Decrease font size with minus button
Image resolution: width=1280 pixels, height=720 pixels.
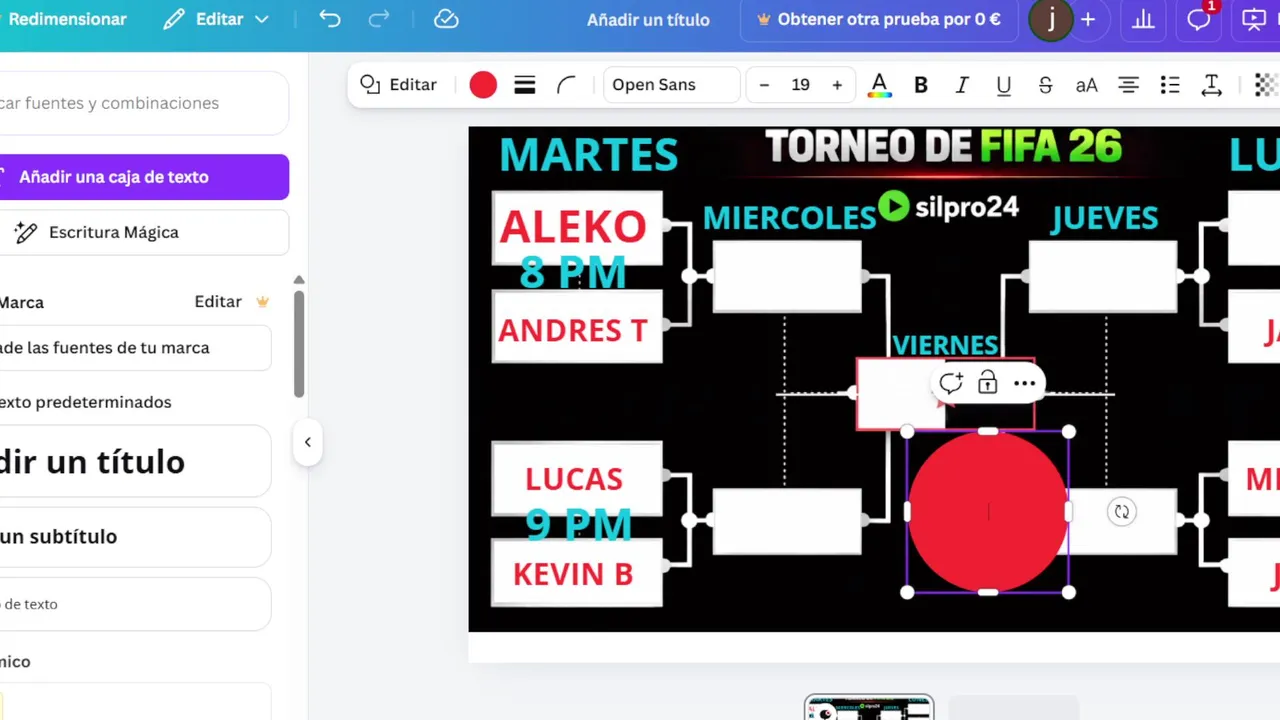(x=764, y=85)
